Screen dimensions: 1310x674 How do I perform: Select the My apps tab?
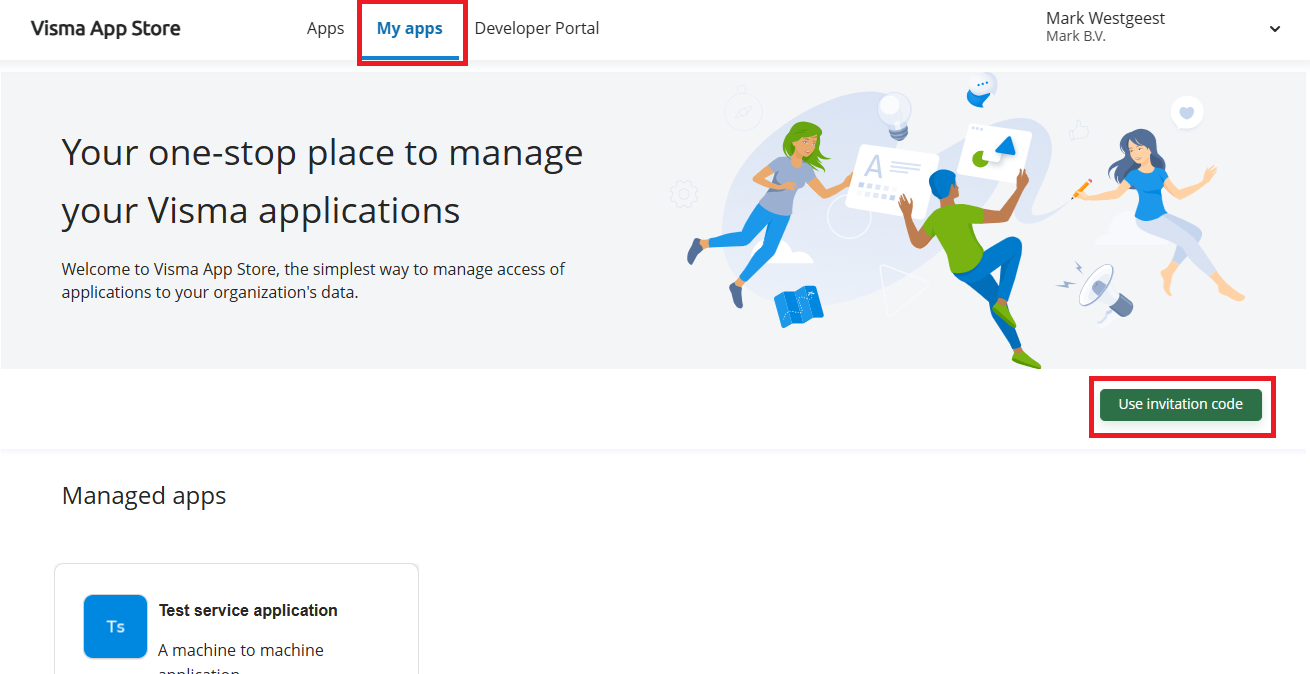(x=410, y=29)
